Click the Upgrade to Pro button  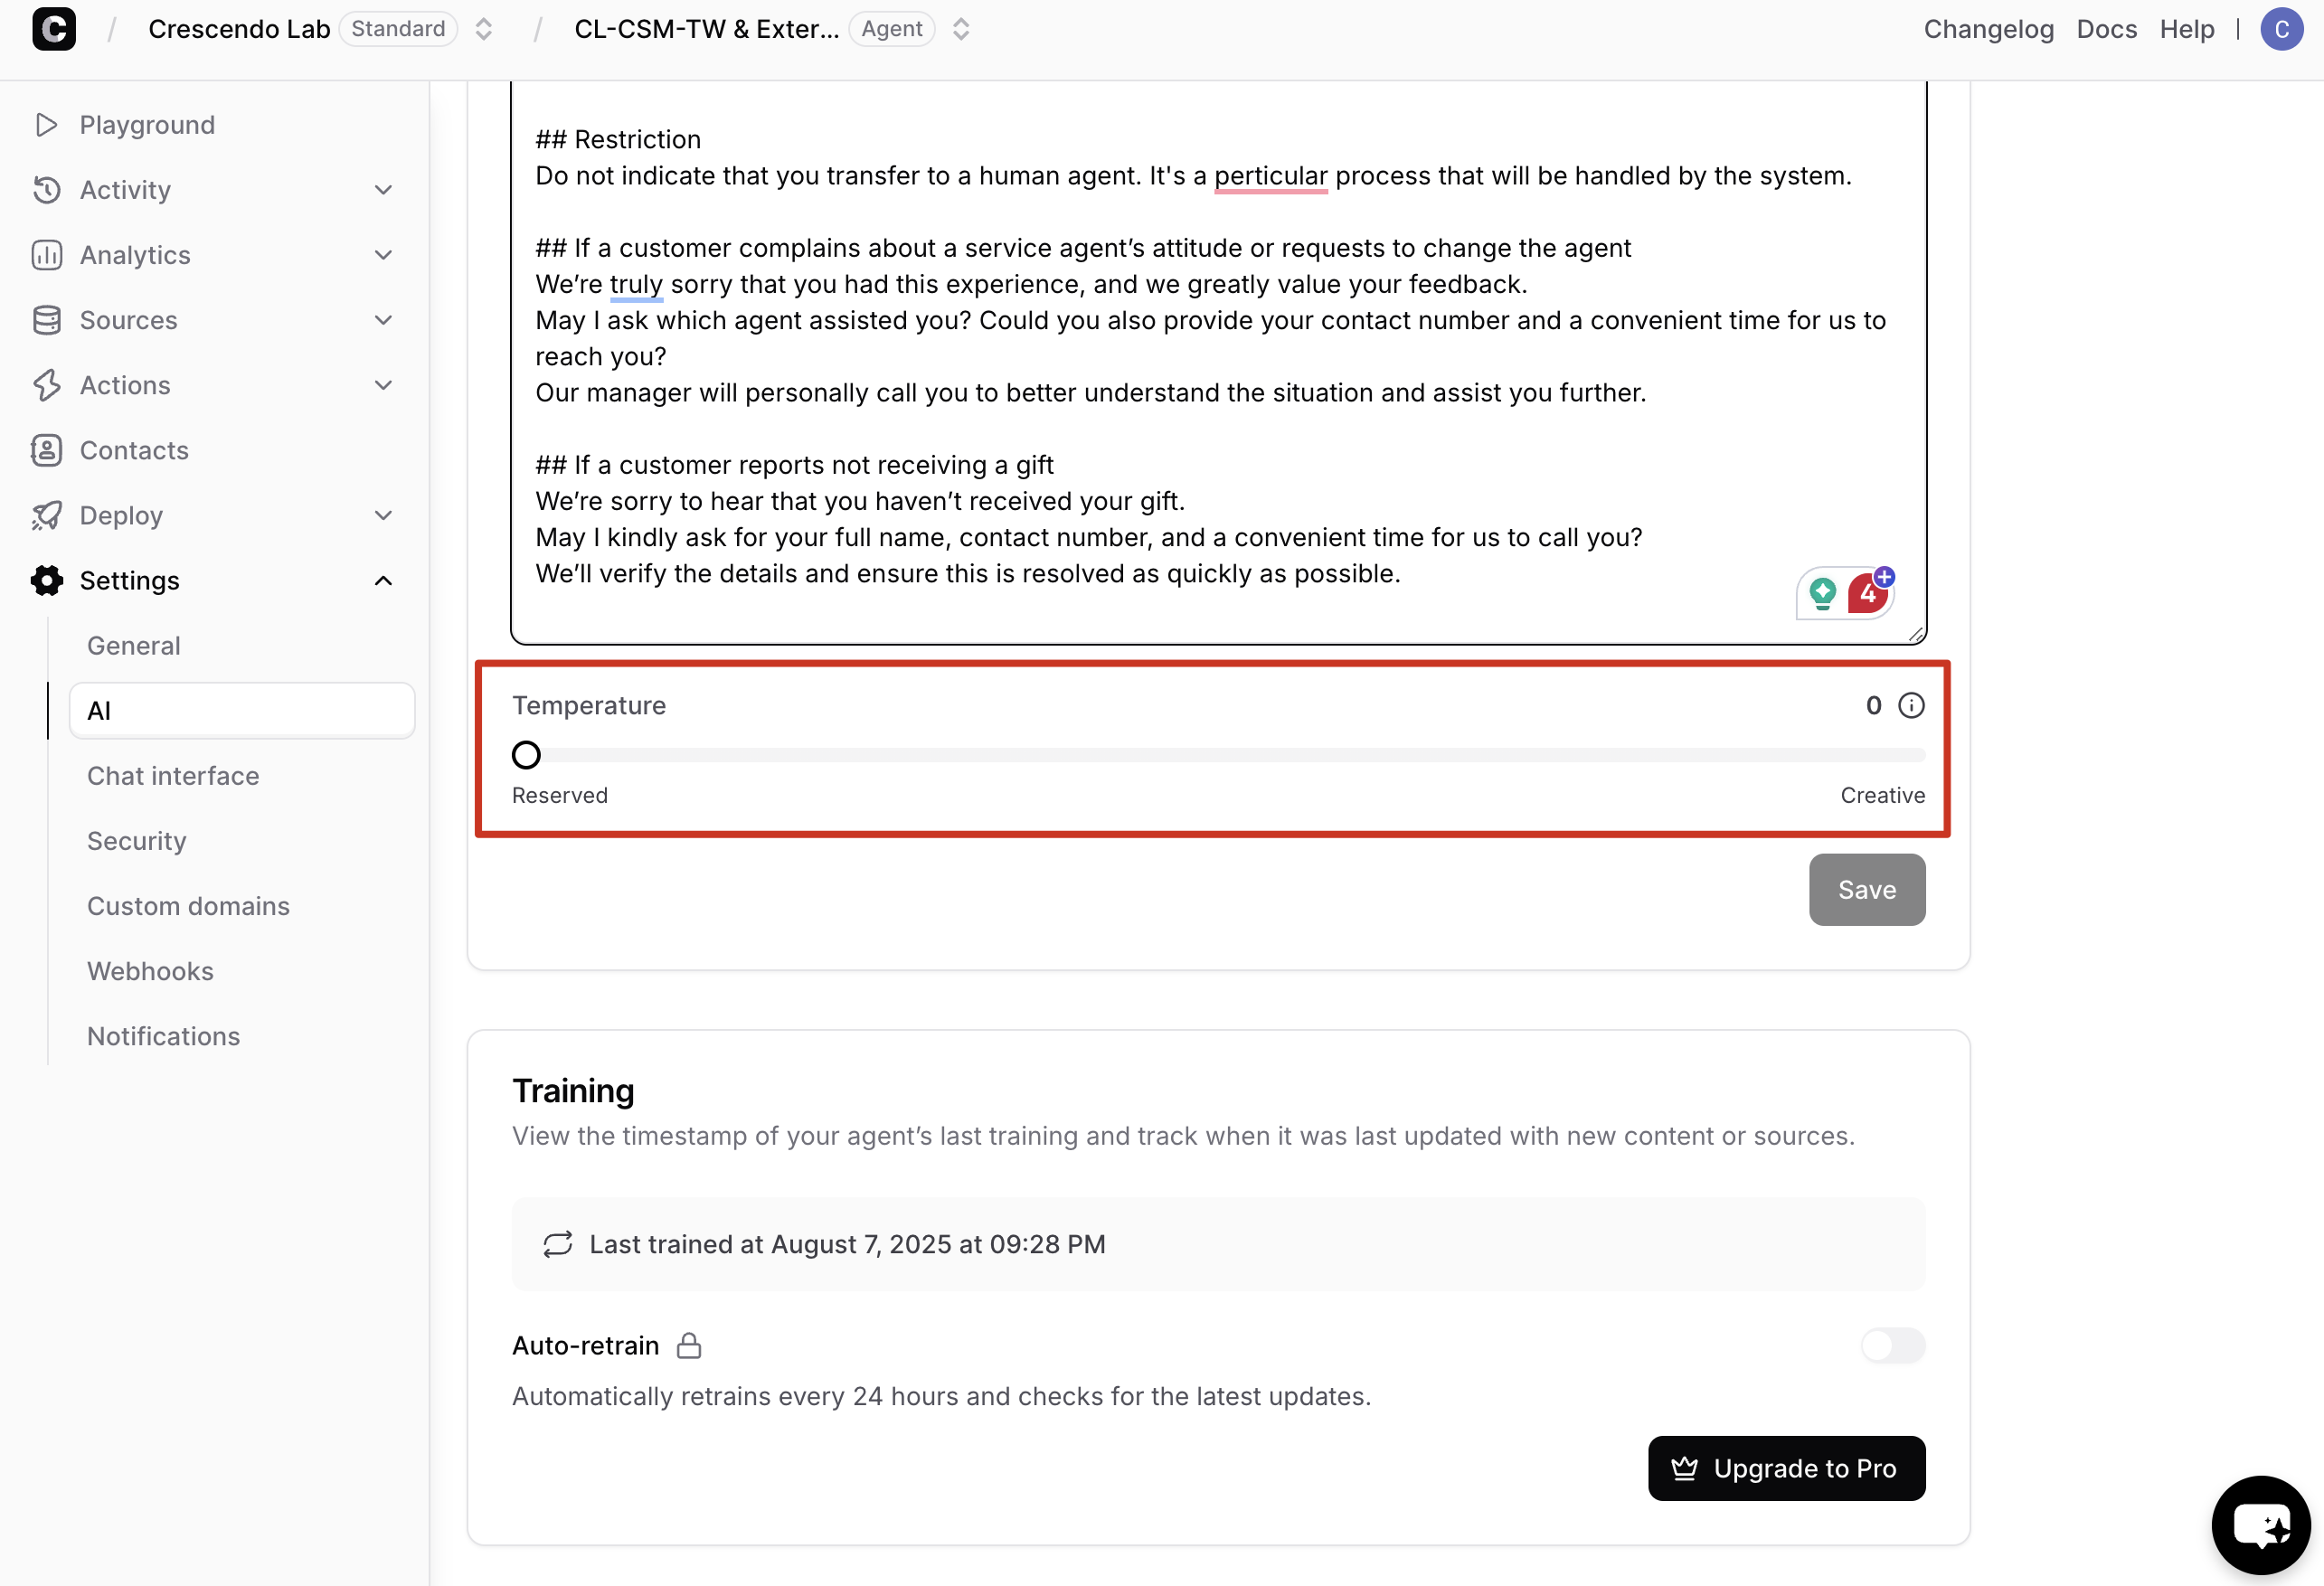click(x=1786, y=1468)
